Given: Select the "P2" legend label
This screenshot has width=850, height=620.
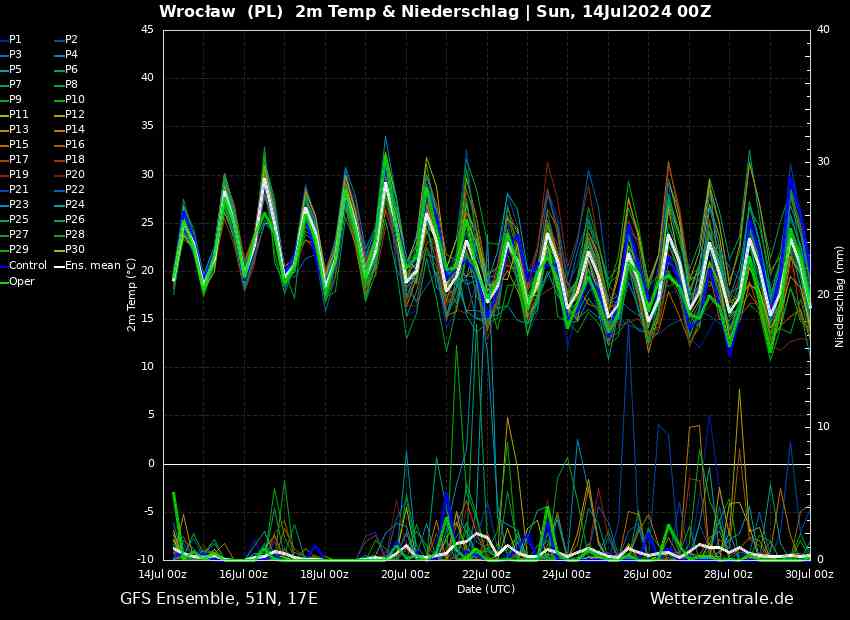Looking at the screenshot, I should [x=72, y=40].
